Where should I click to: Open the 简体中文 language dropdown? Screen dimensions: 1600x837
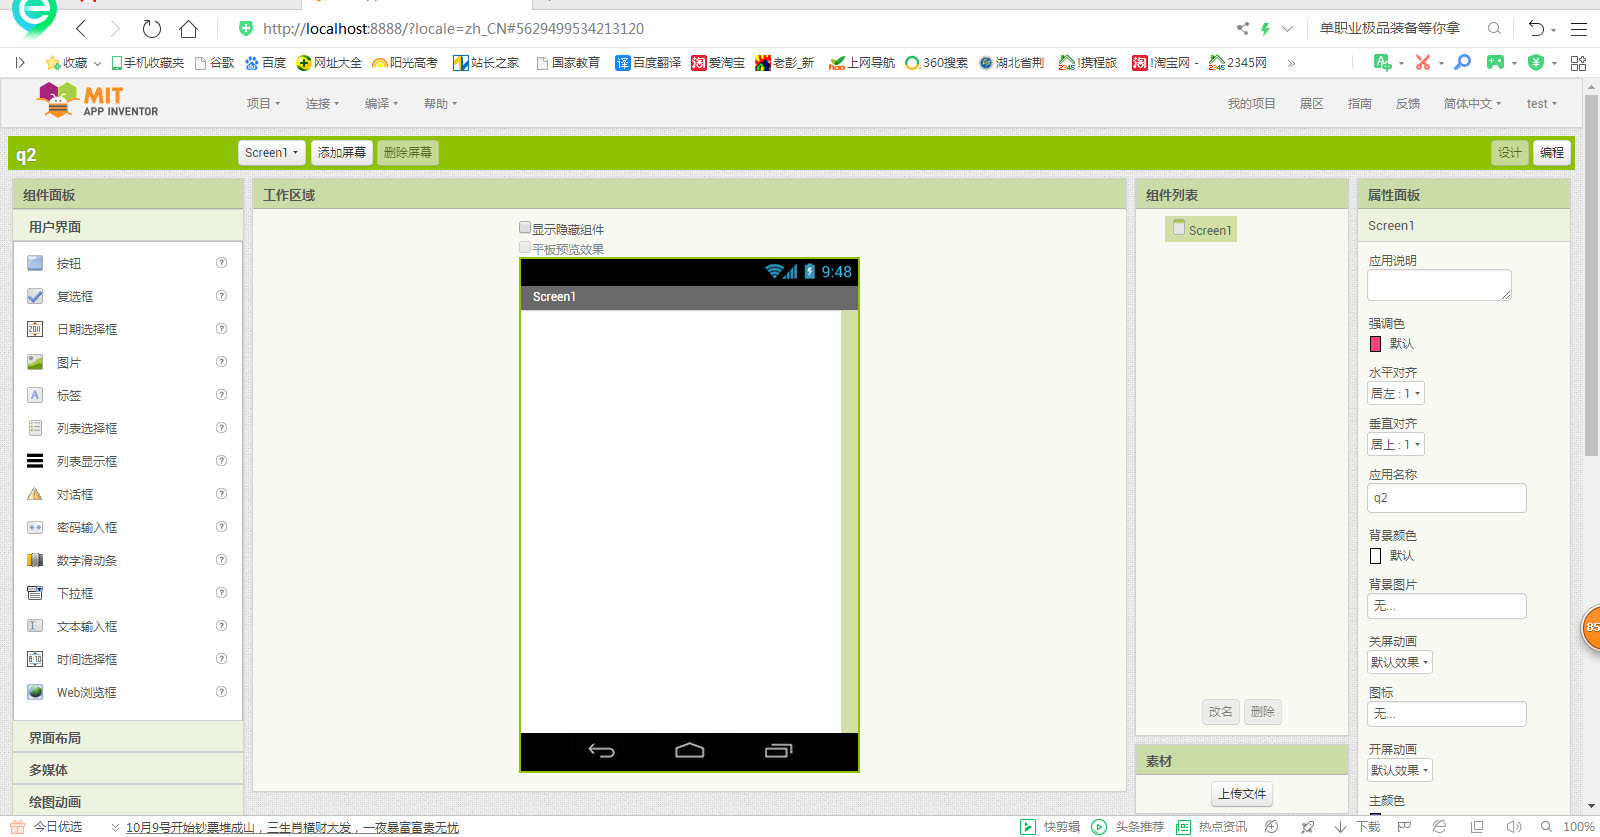click(1472, 104)
